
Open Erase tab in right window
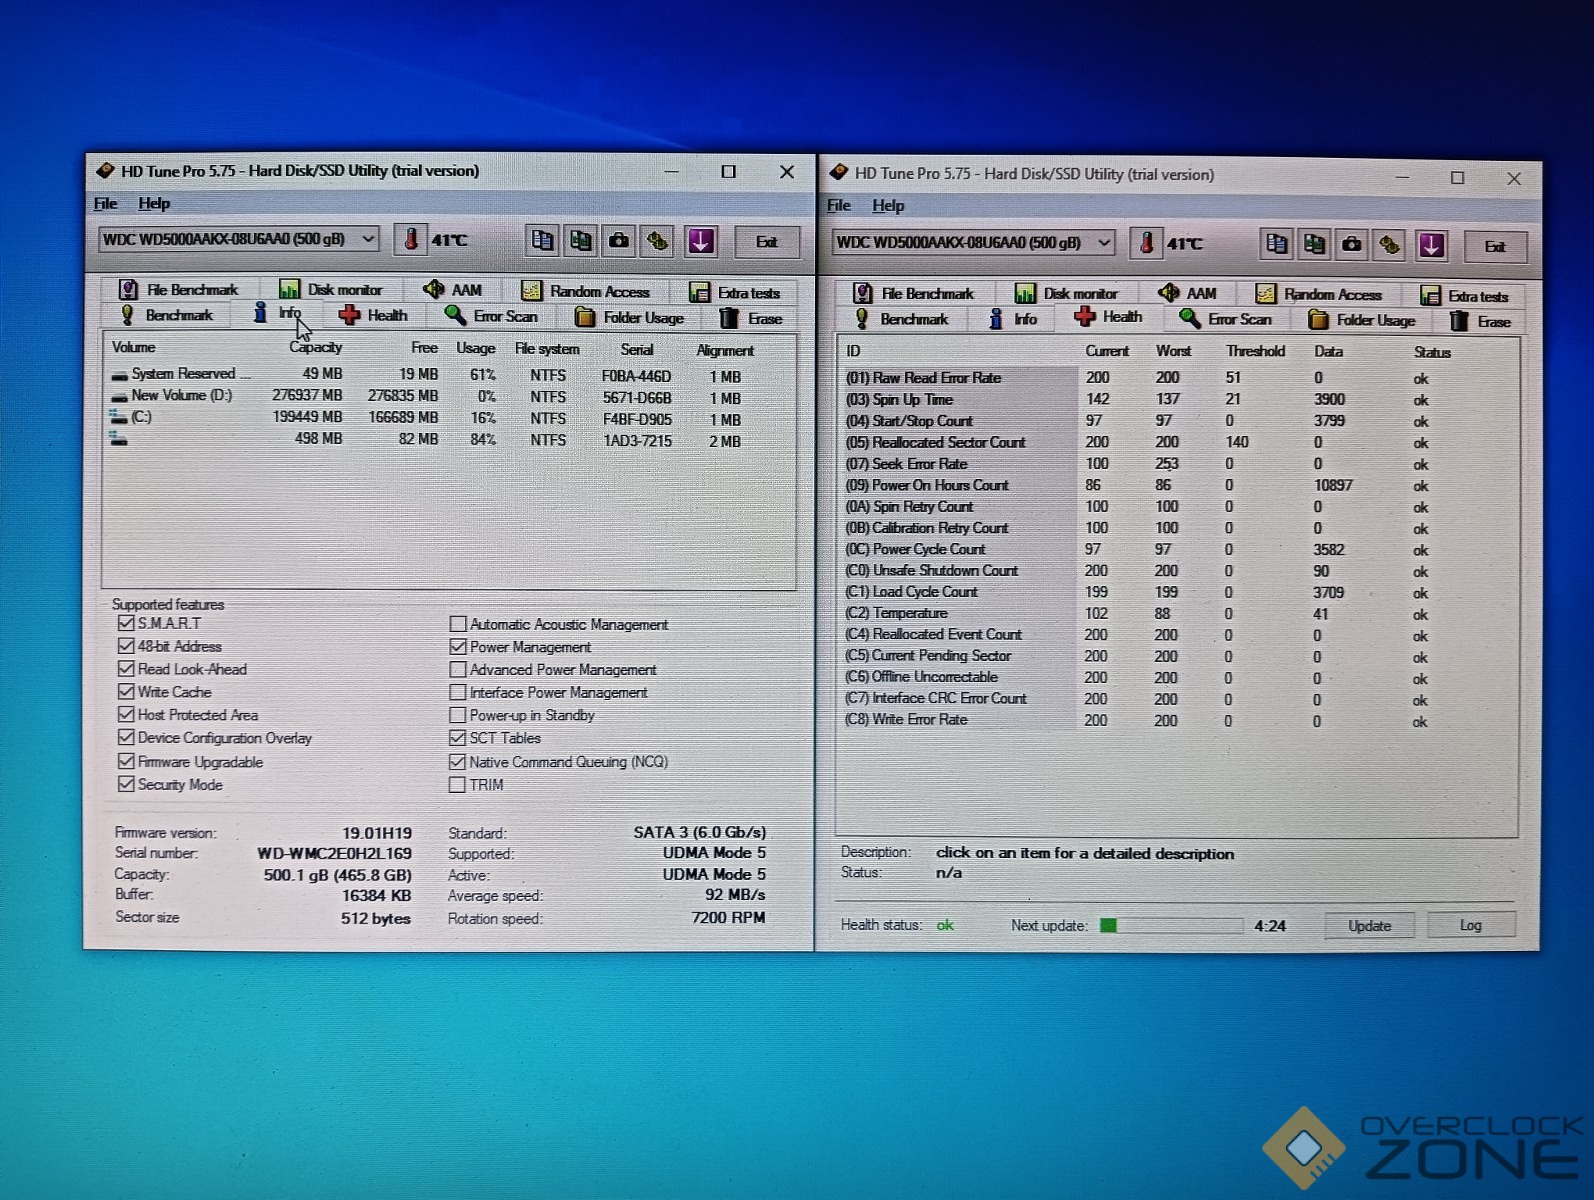pyautogui.click(x=1481, y=321)
